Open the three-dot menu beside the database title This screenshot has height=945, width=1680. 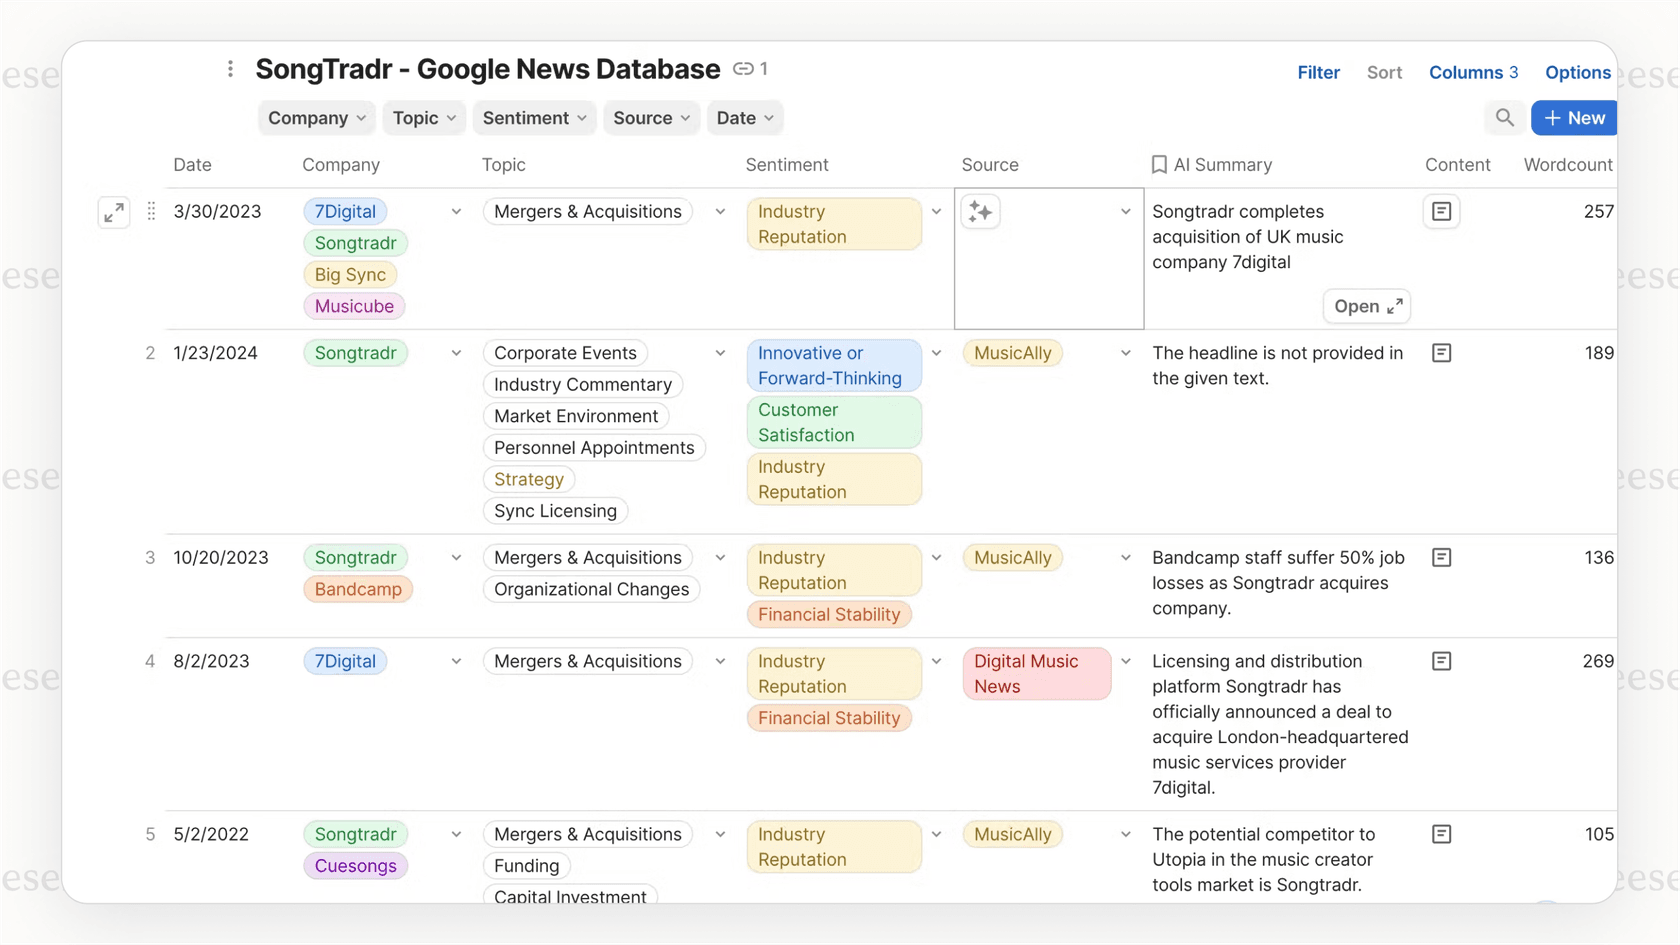point(230,68)
